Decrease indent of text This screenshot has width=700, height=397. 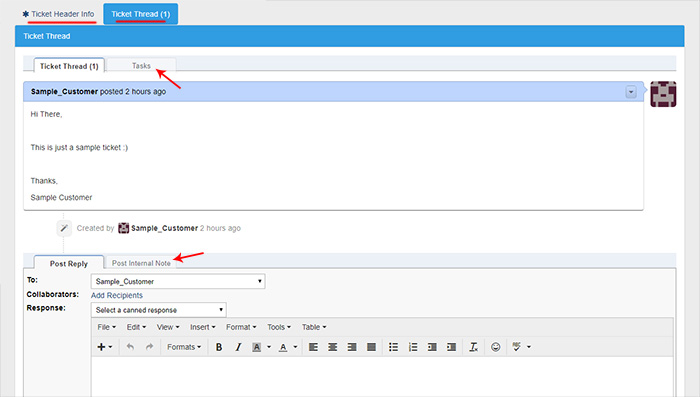click(432, 347)
